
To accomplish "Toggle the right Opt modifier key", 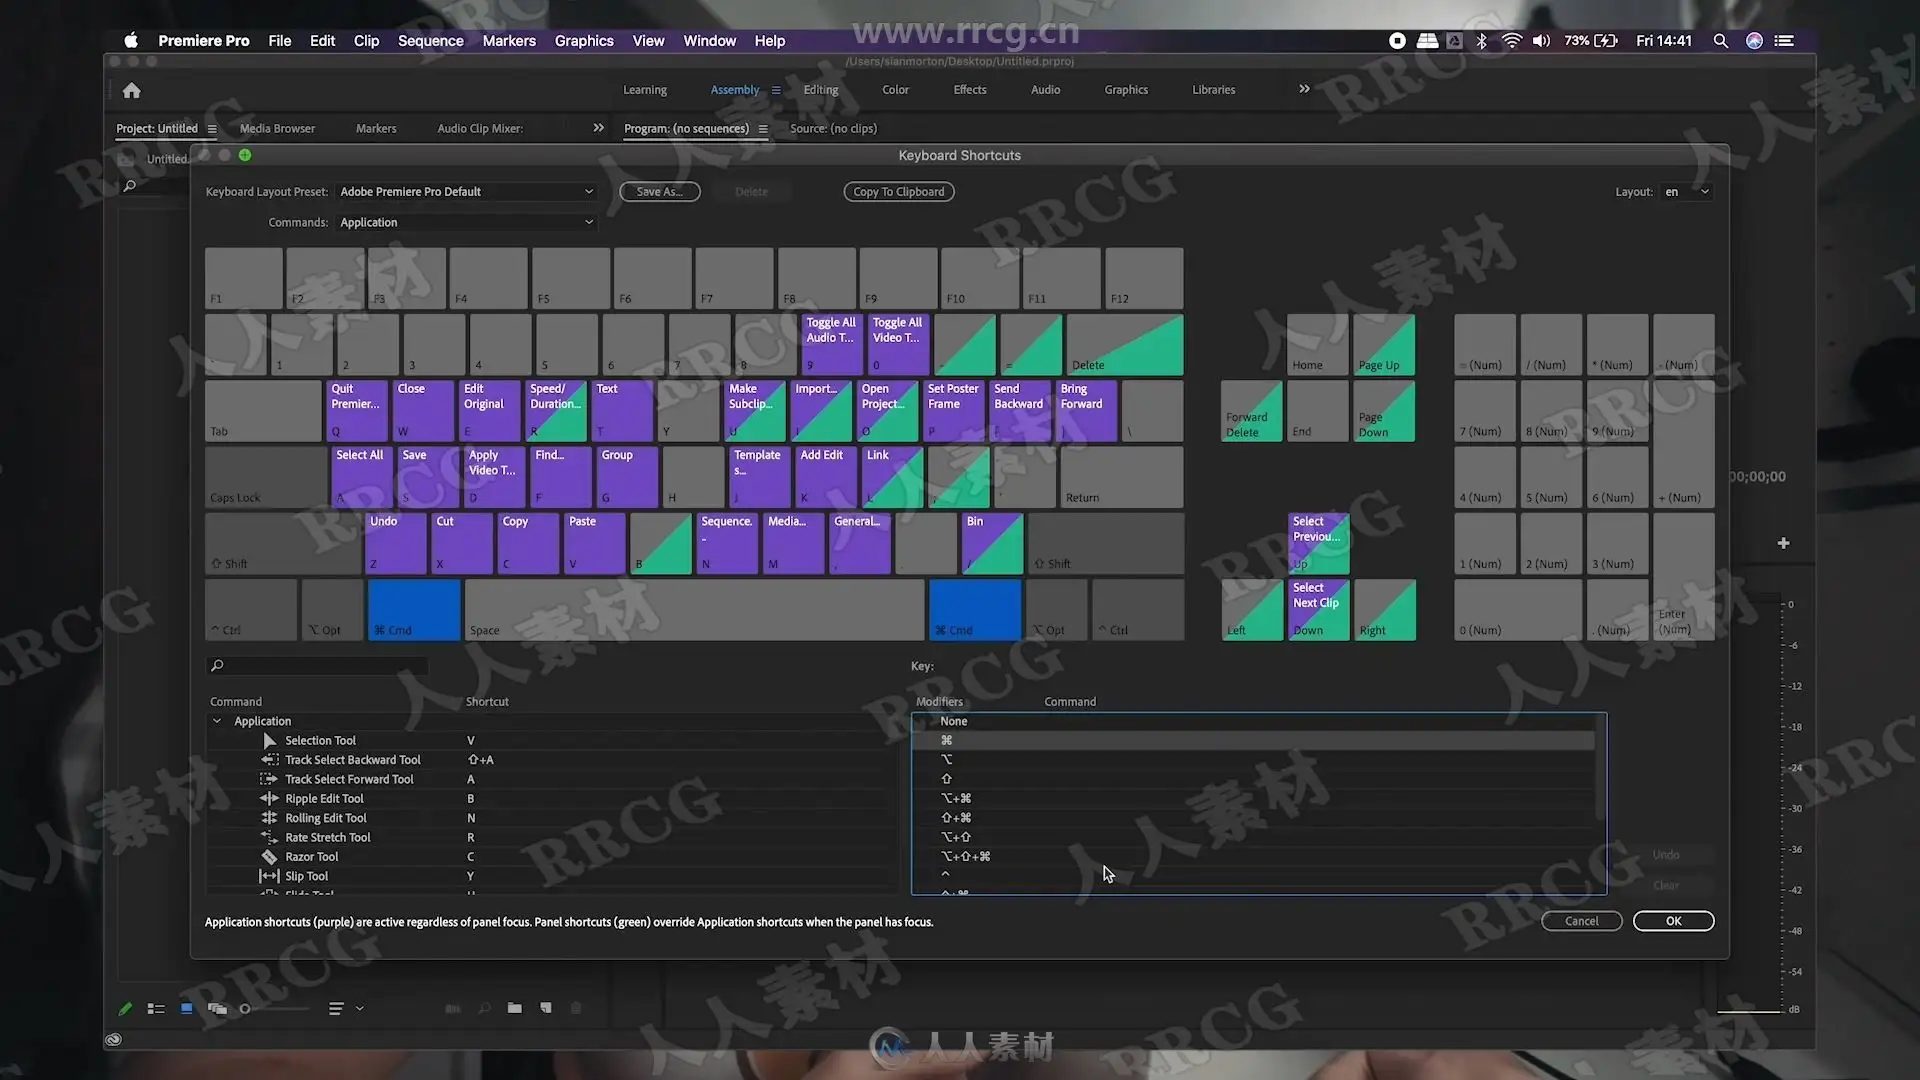I will pos(1056,610).
